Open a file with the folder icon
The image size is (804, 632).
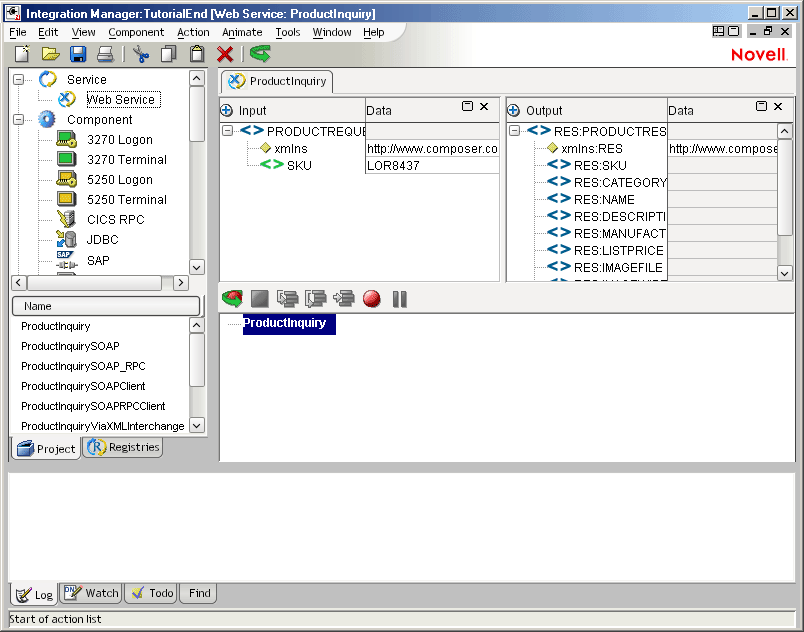[x=50, y=54]
